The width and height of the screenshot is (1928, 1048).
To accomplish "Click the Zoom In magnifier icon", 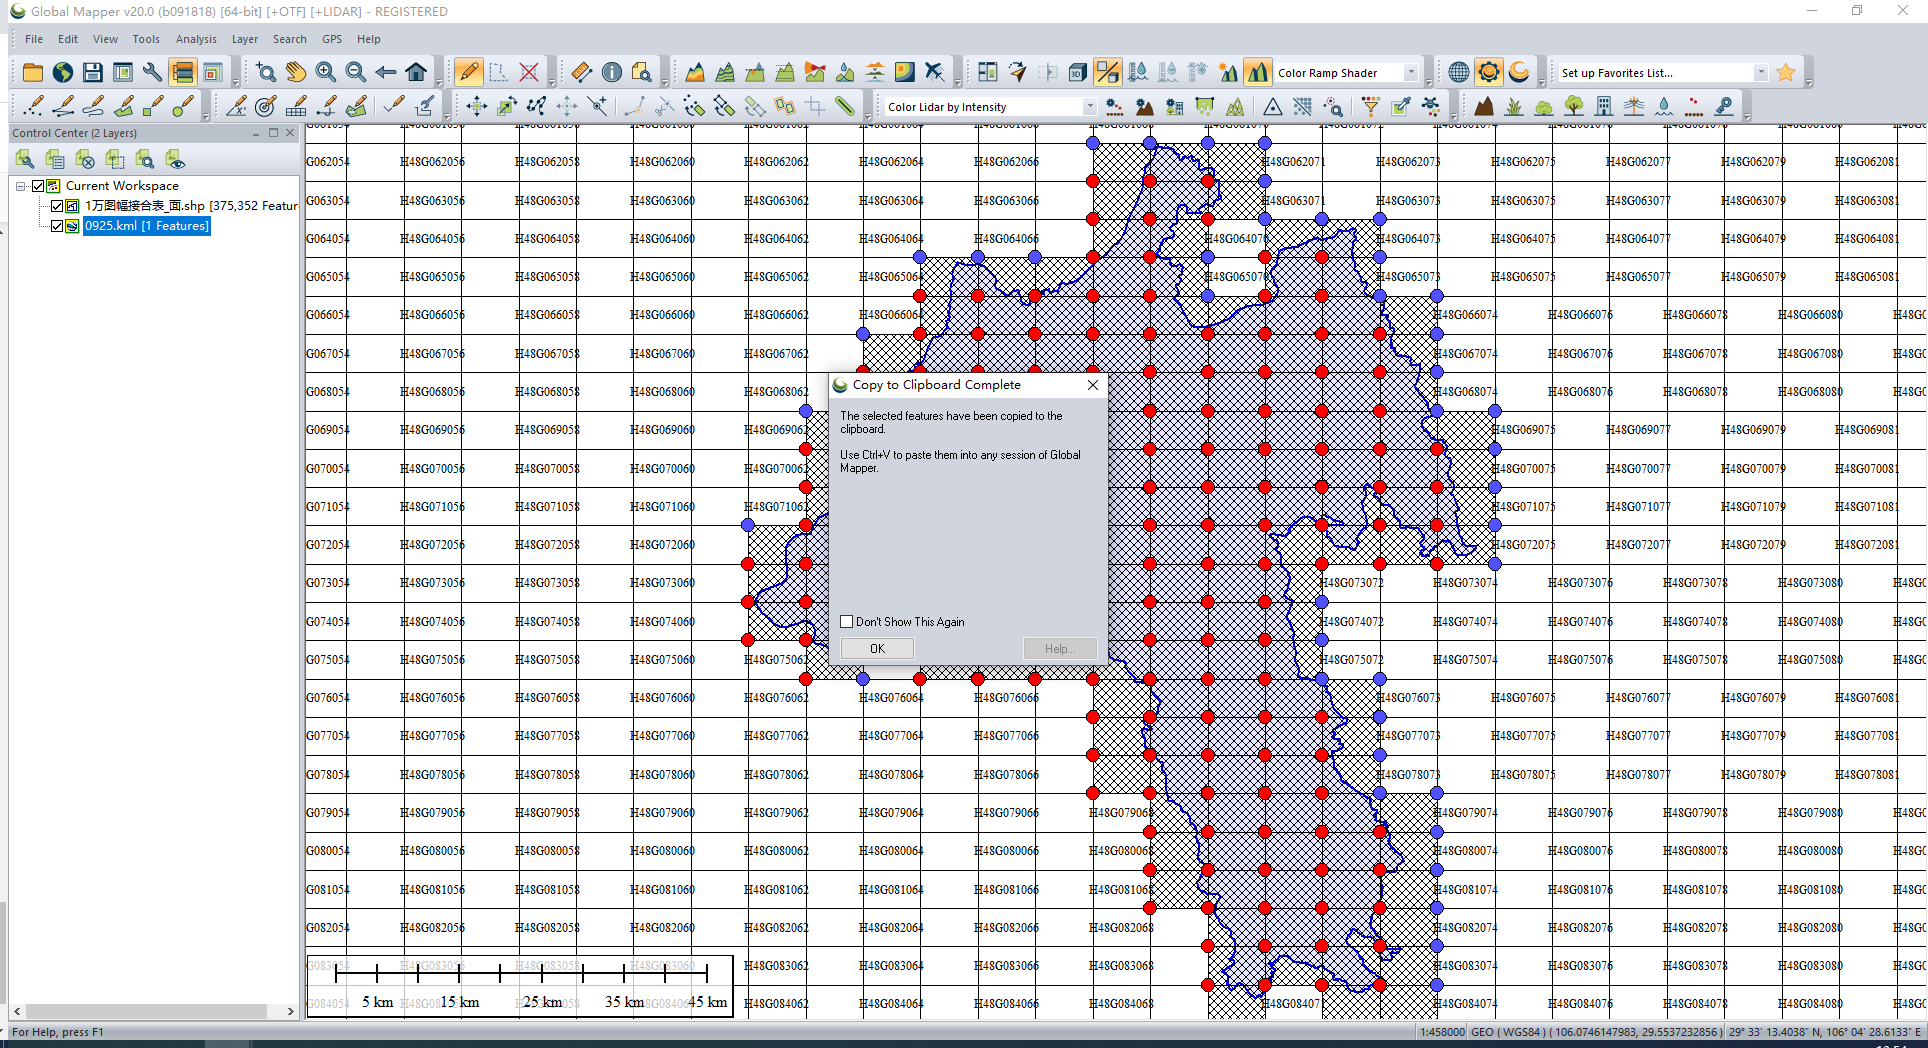I will point(326,72).
